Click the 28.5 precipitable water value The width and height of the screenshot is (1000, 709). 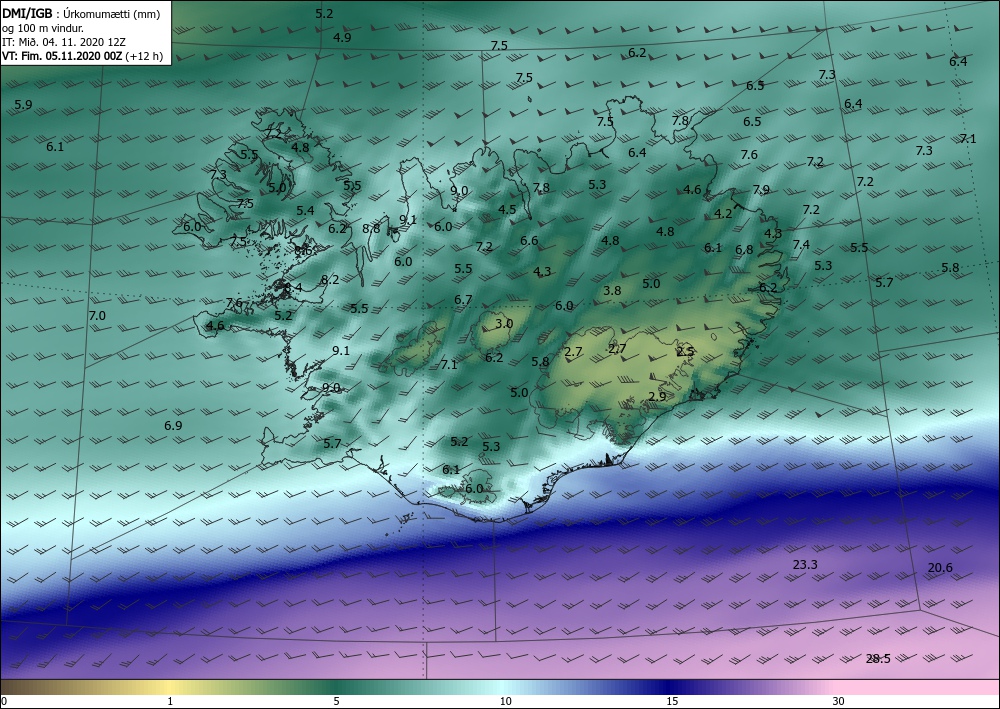point(878,659)
